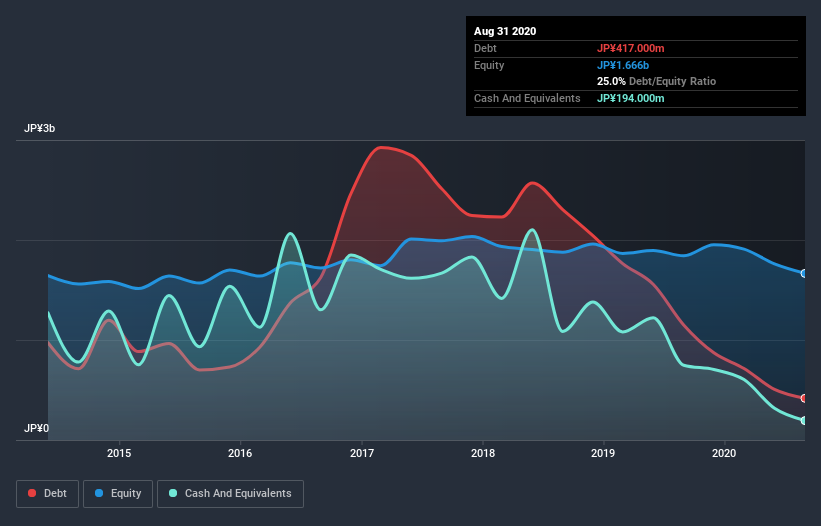Click the 2018 x-axis label
Screen dimensions: 821x526
(x=483, y=453)
